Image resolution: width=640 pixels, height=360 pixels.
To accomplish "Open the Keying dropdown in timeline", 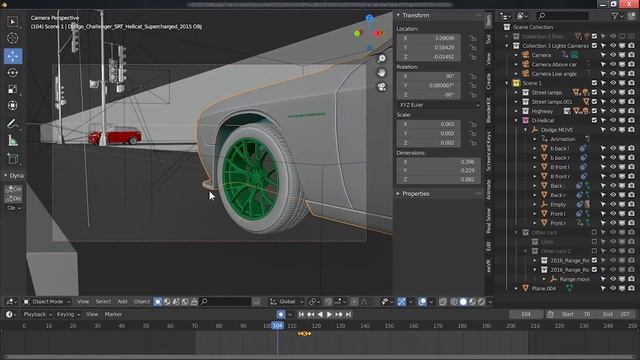I will pyautogui.click(x=68, y=315).
